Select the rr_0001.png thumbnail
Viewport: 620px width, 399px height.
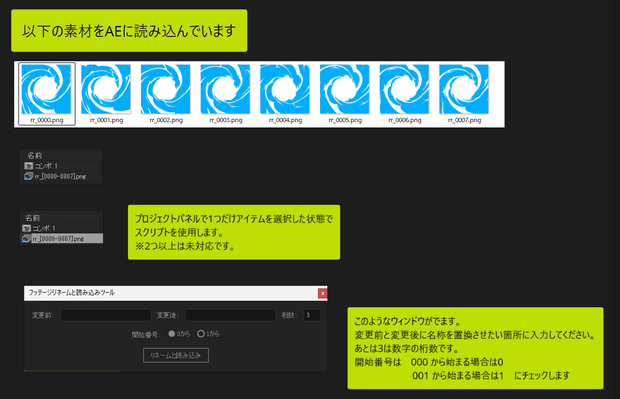click(106, 89)
